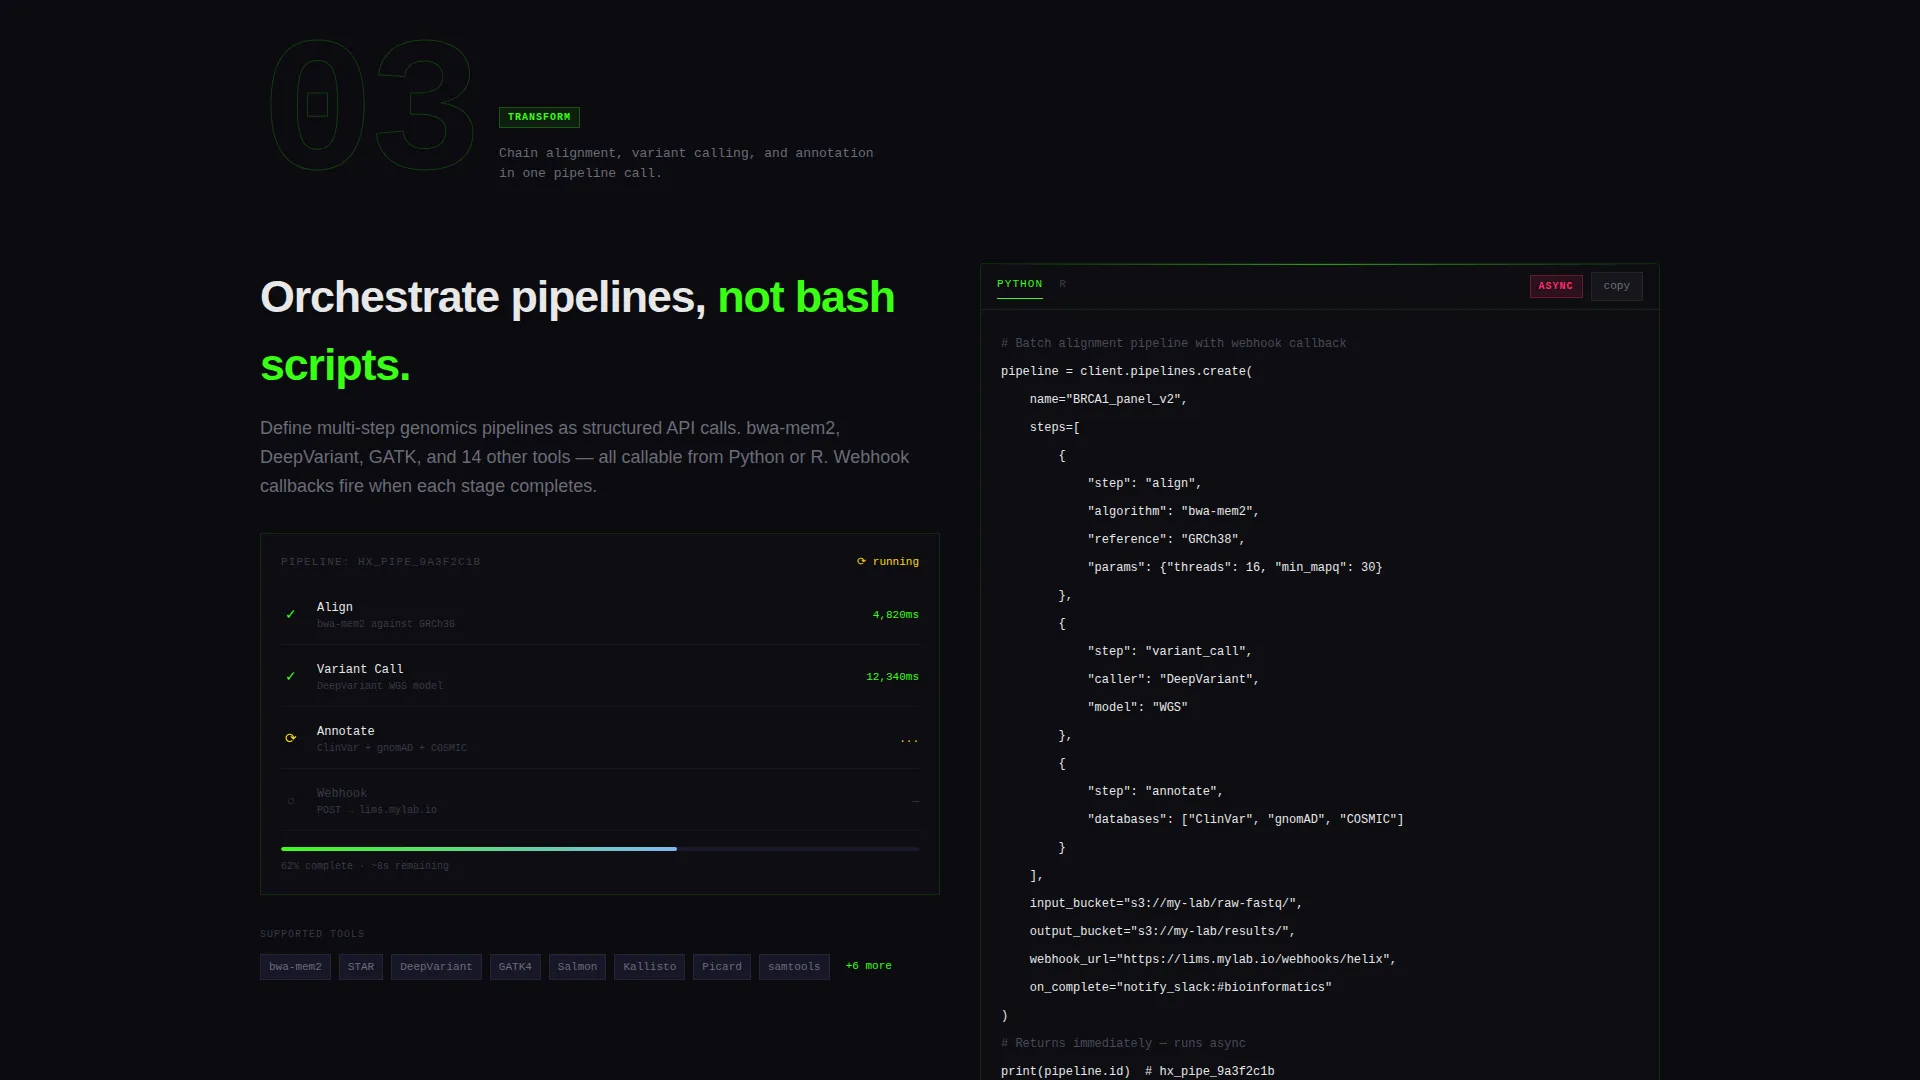
Task: Copy the code with the copy button
Action: (1616, 286)
